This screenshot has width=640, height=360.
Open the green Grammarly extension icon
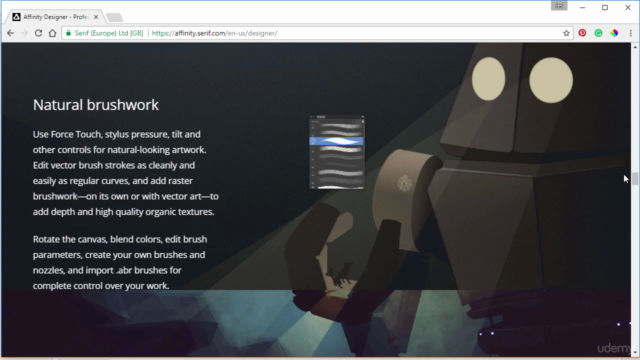click(598, 33)
